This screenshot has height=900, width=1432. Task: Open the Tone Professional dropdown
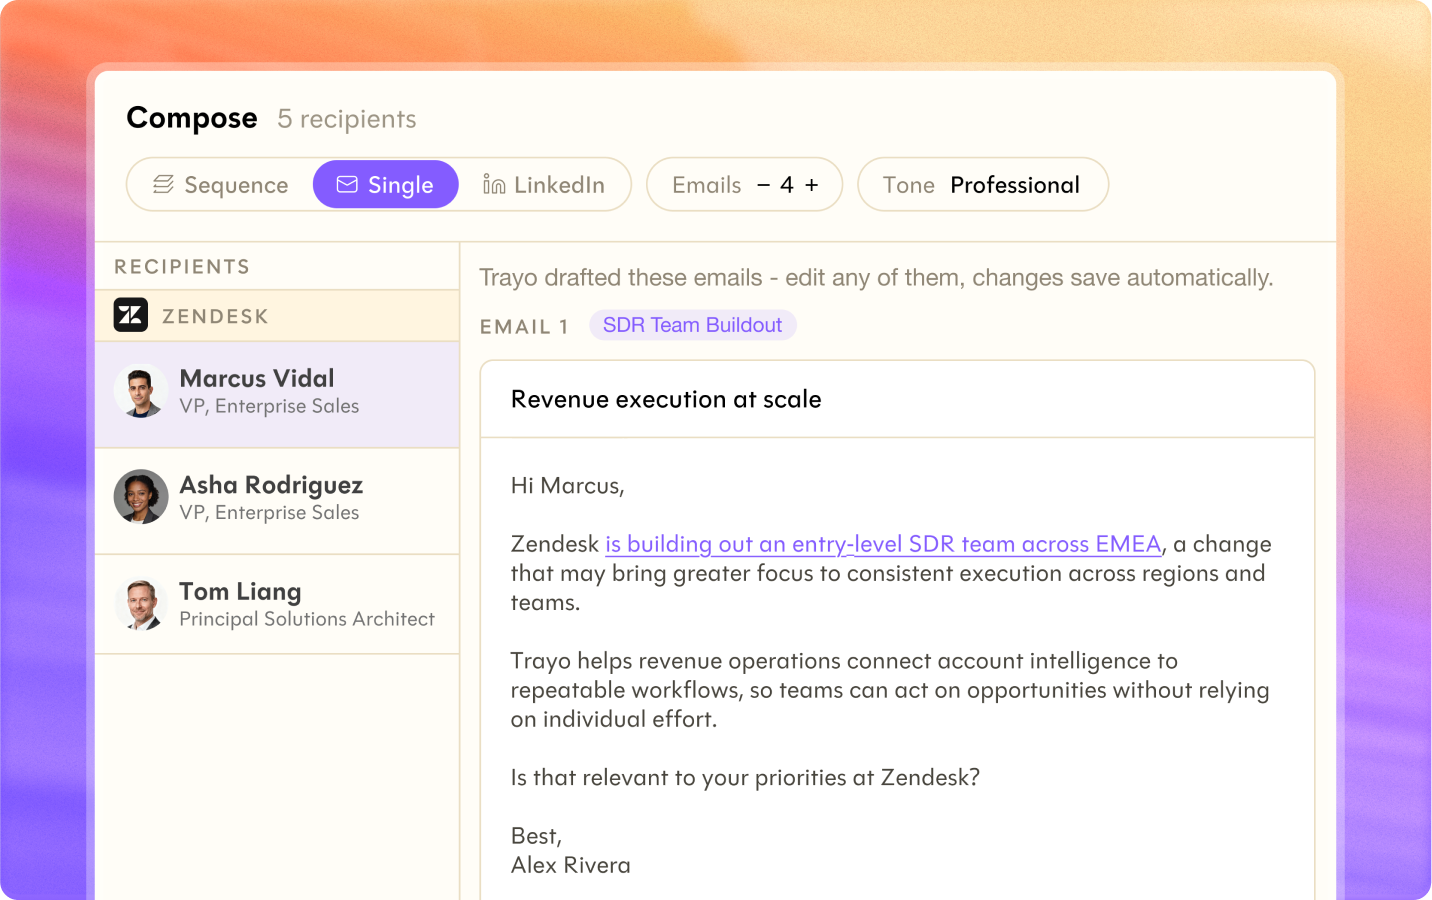tap(983, 185)
